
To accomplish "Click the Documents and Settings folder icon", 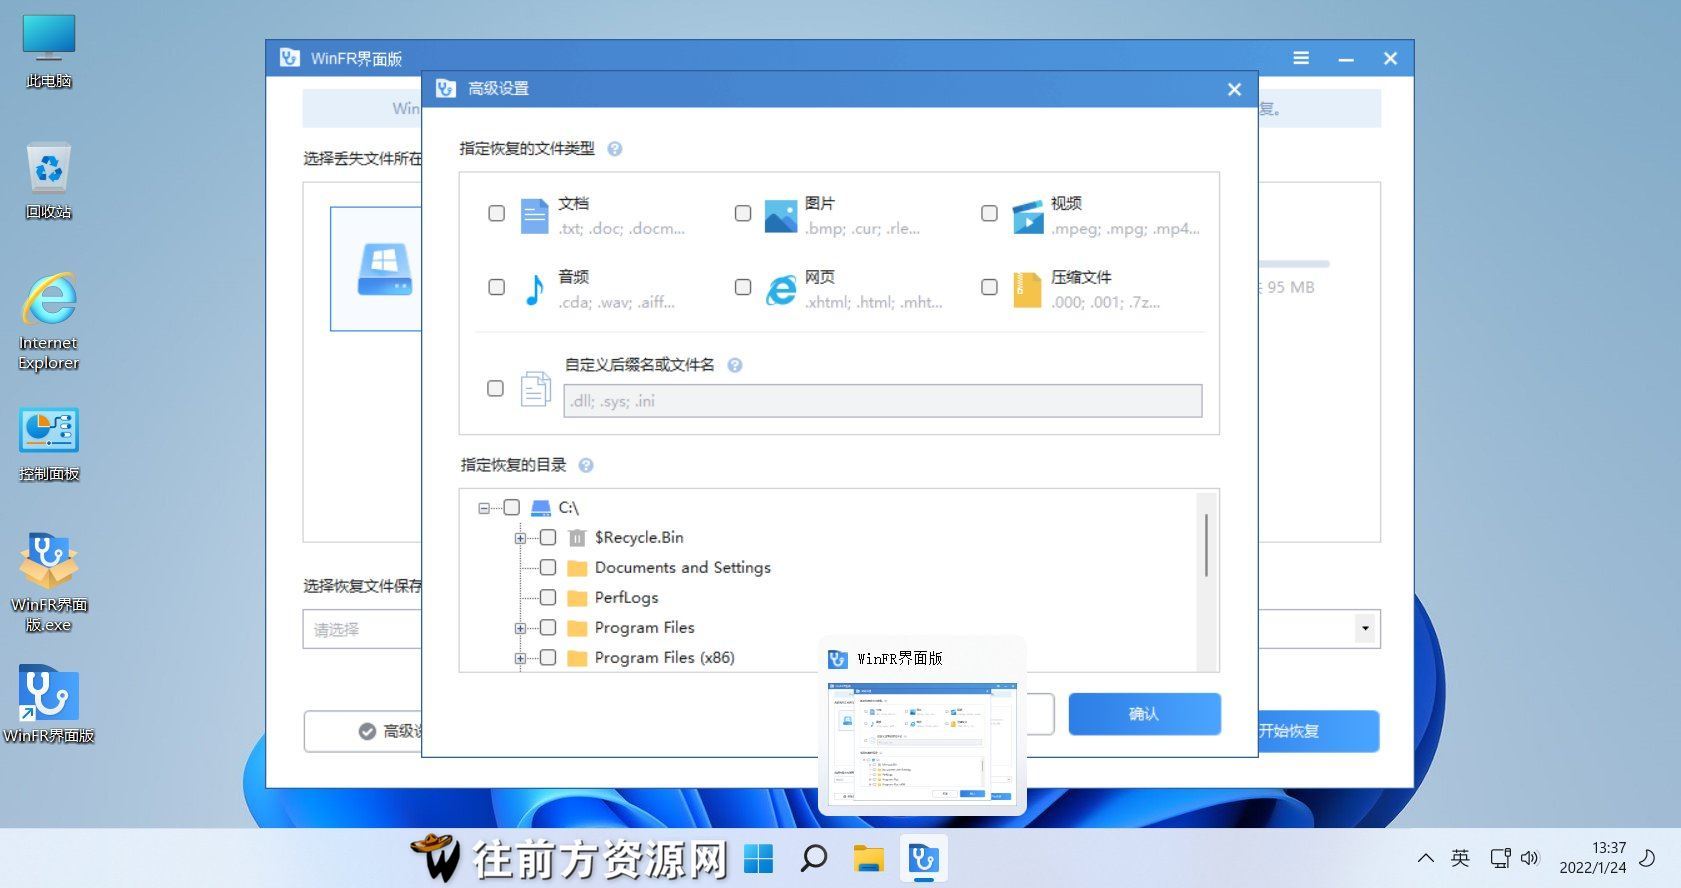I will click(577, 568).
